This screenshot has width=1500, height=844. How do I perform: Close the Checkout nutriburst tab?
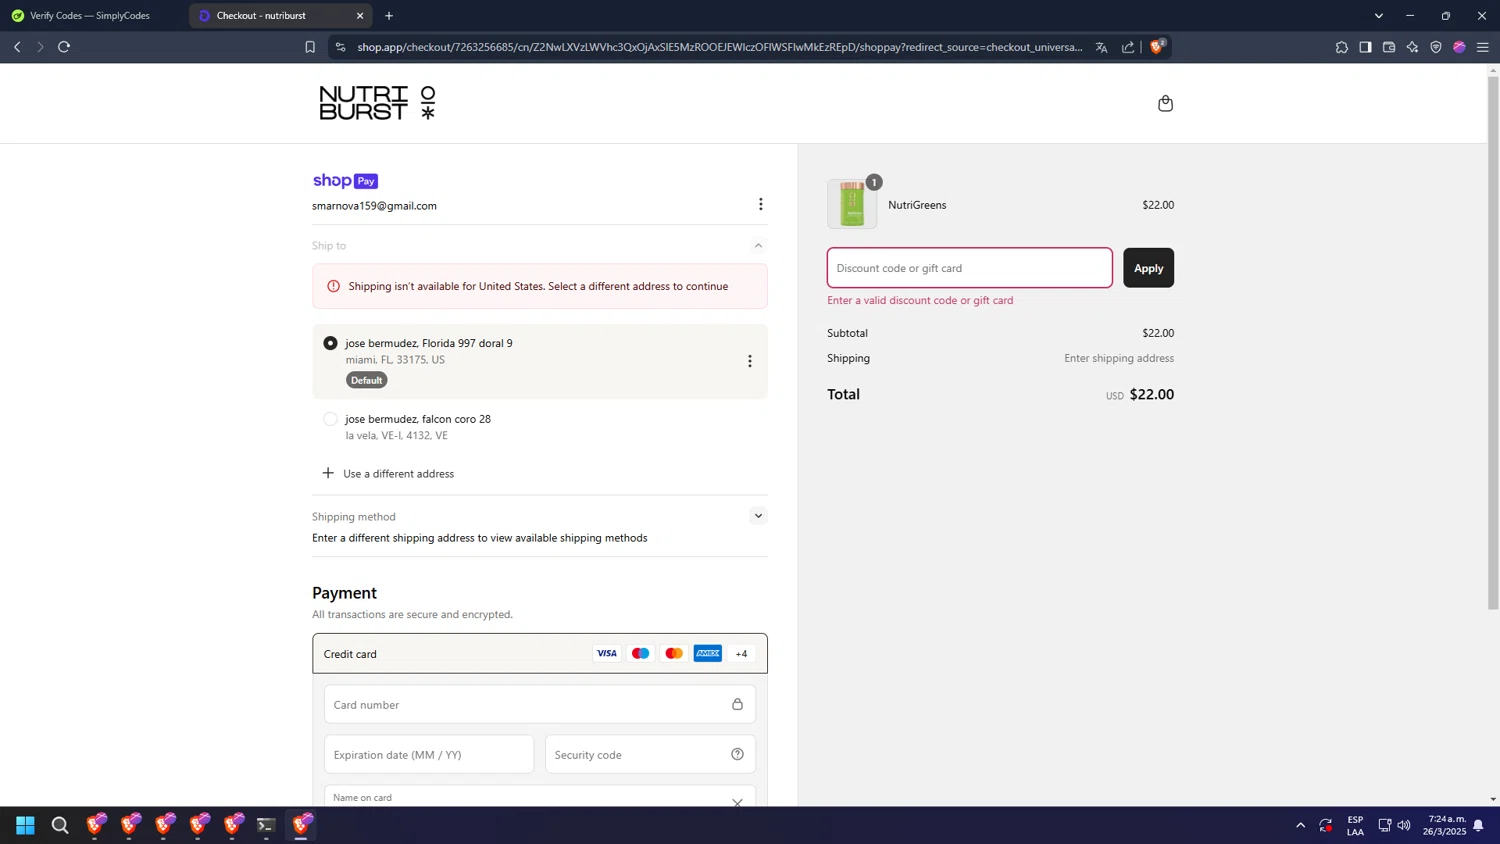360,15
